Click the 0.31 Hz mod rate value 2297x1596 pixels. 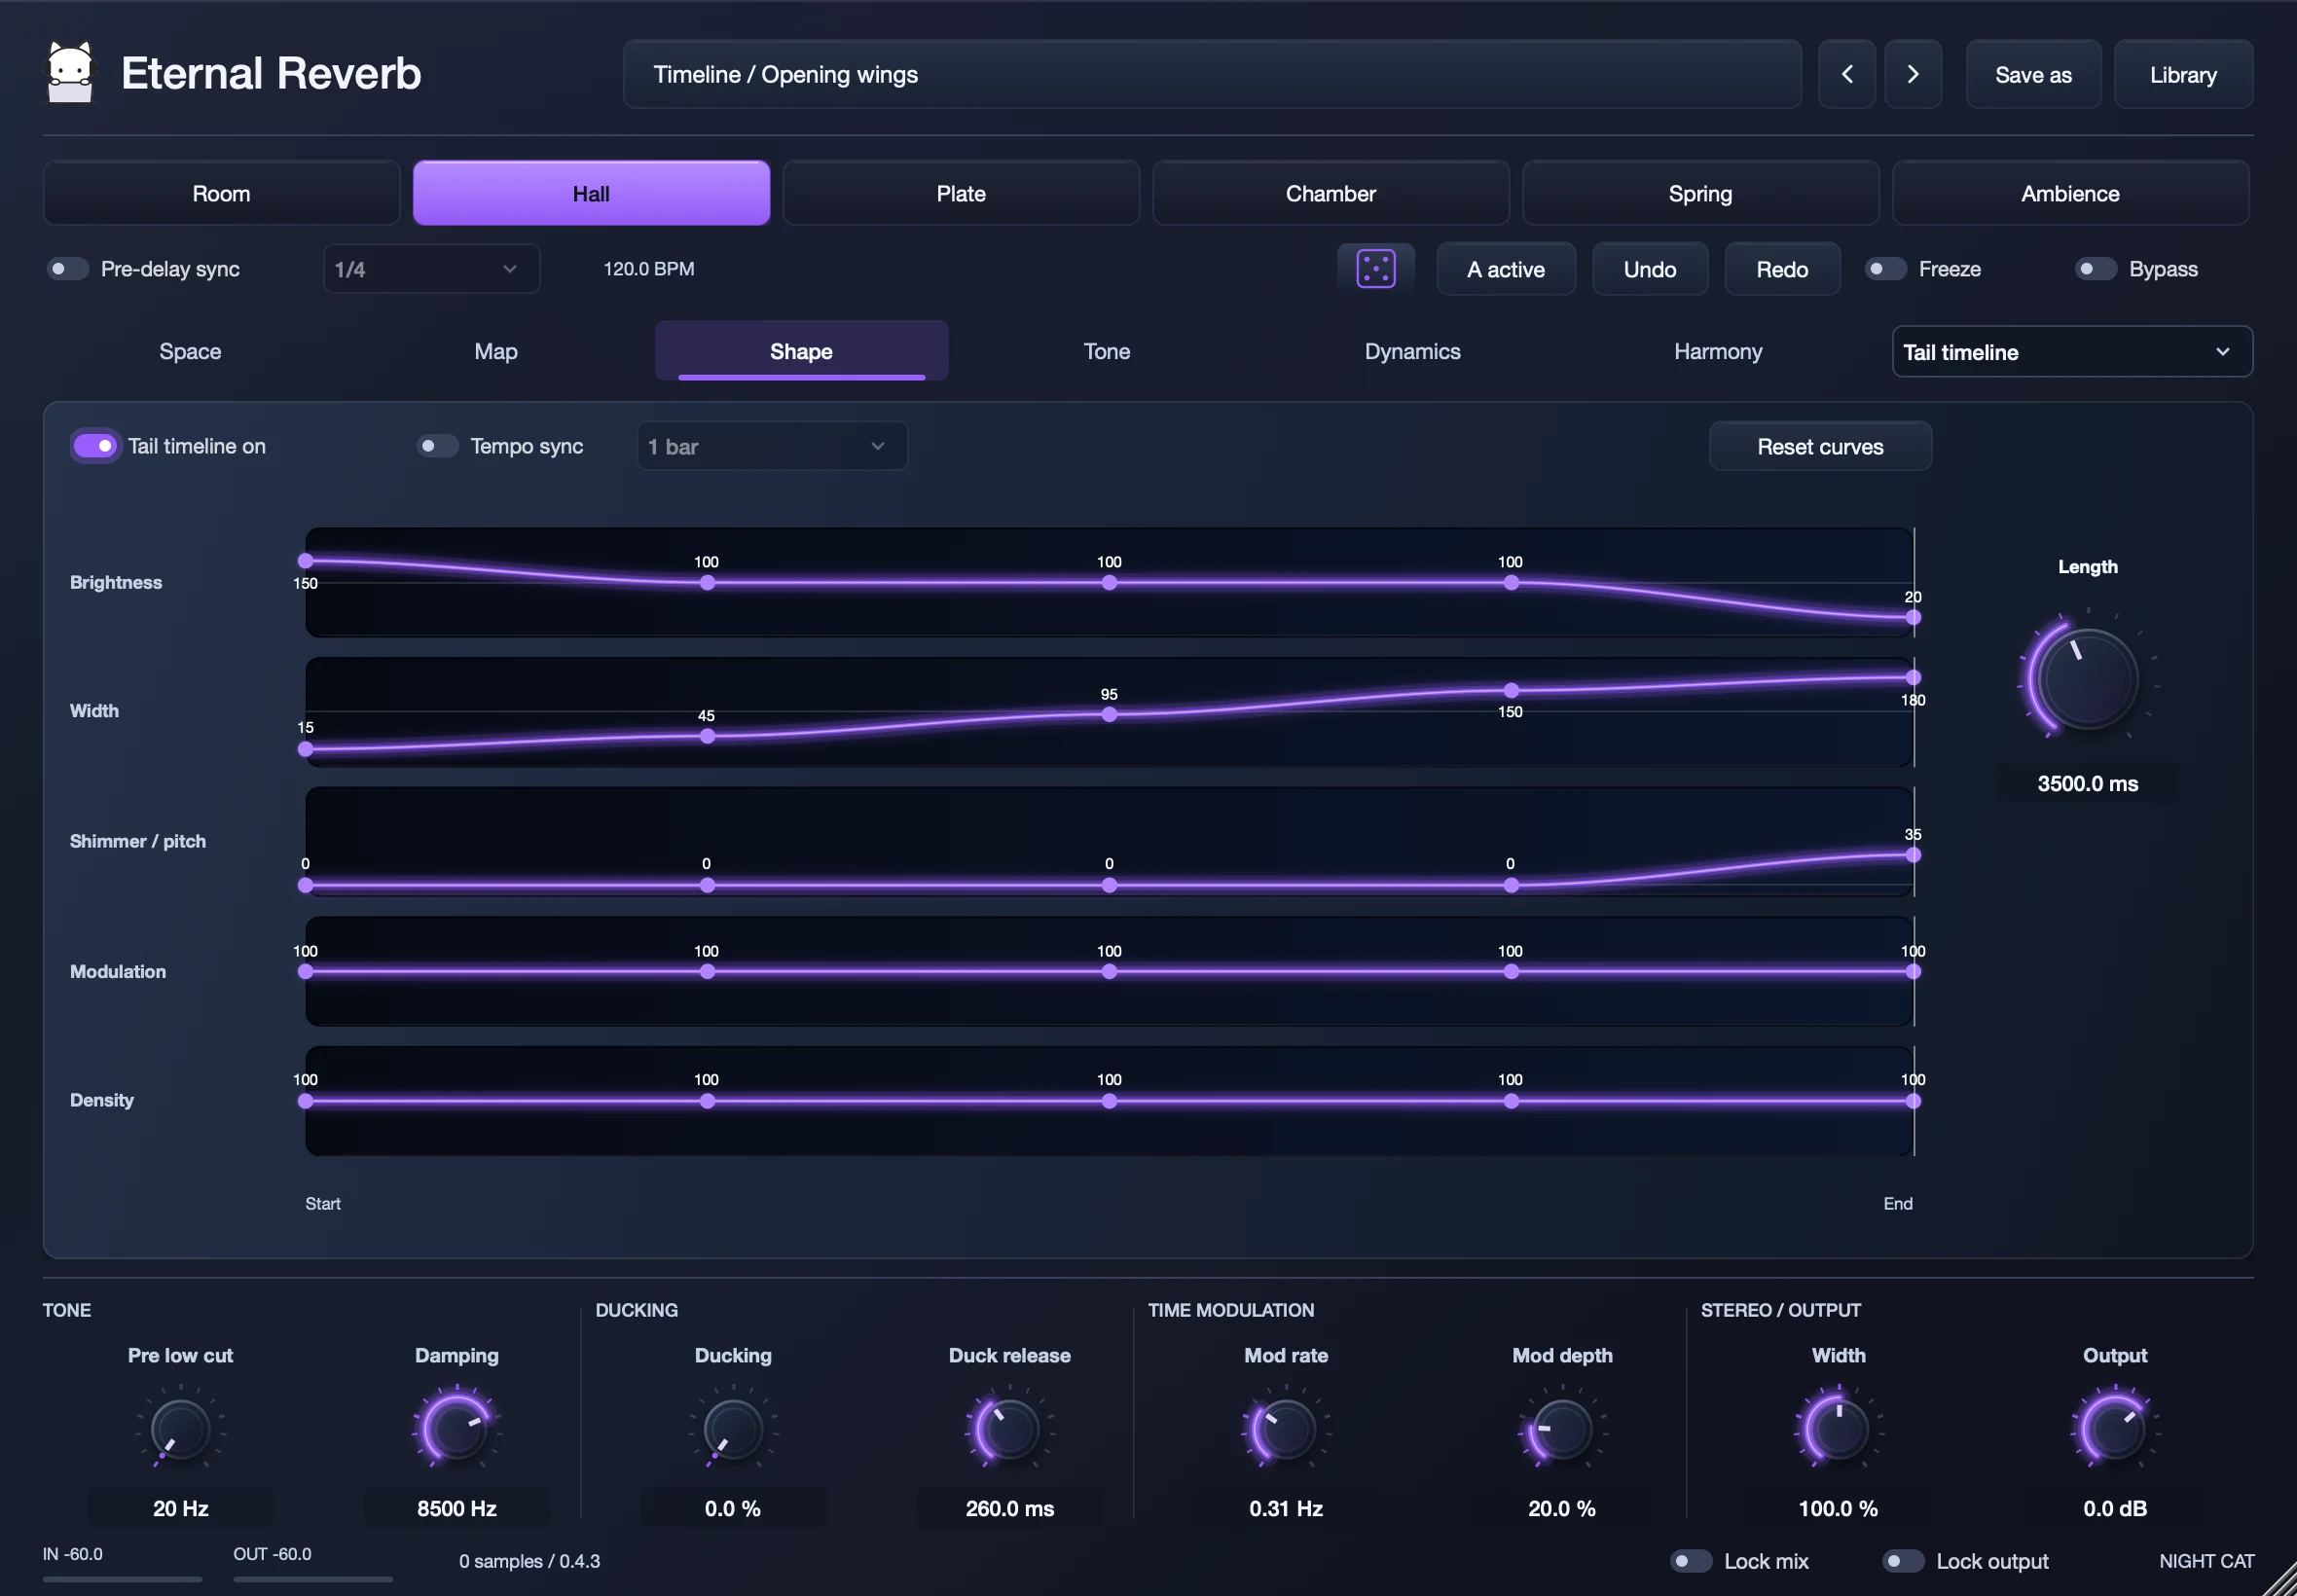tap(1285, 1508)
